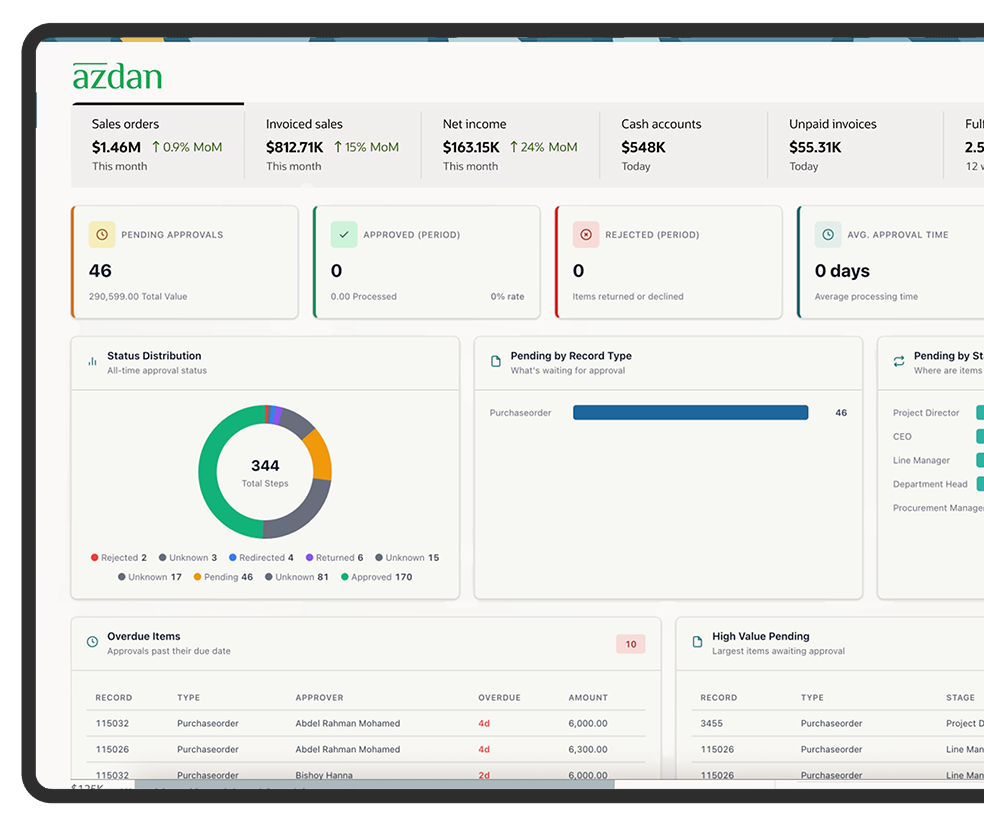The width and height of the screenshot is (984, 828).
Task: Toggle the Rejected legend item in donut chart
Action: (119, 558)
